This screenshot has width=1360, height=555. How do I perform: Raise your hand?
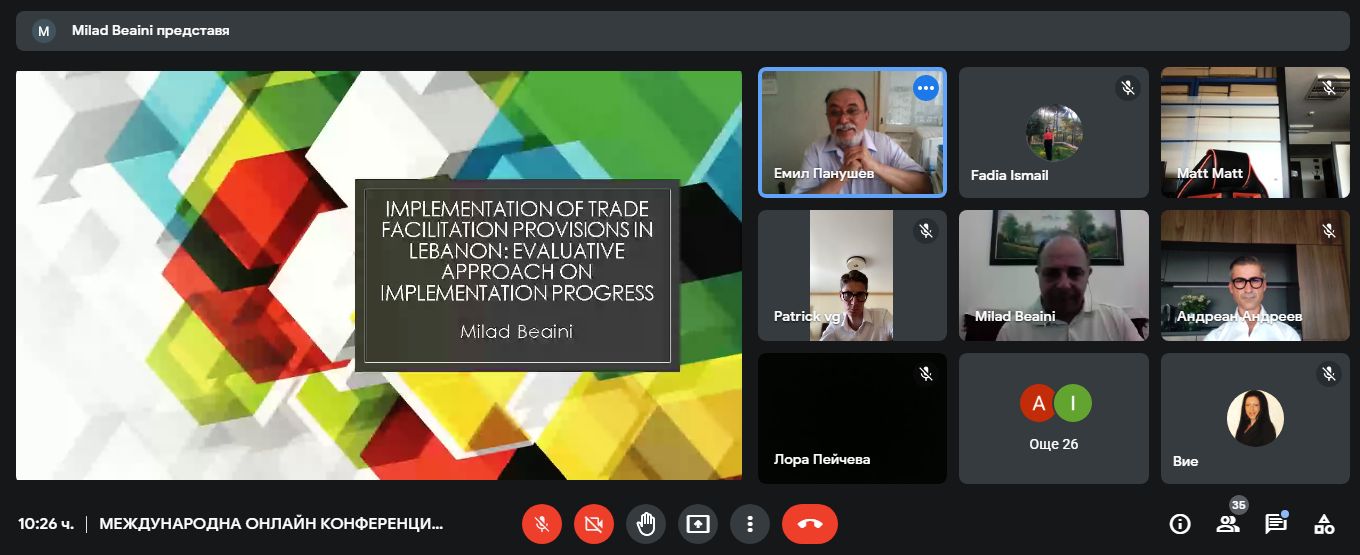pyautogui.click(x=645, y=523)
